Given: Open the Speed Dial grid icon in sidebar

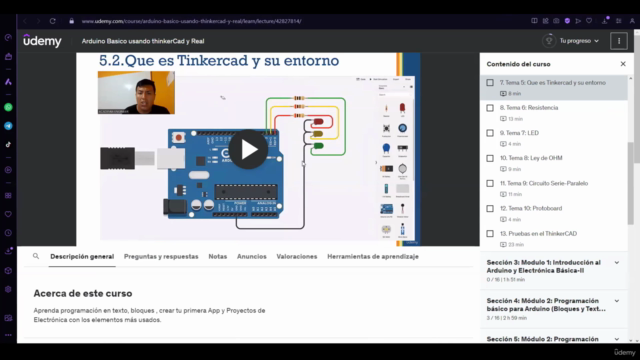Looking at the screenshot, I should (8, 196).
